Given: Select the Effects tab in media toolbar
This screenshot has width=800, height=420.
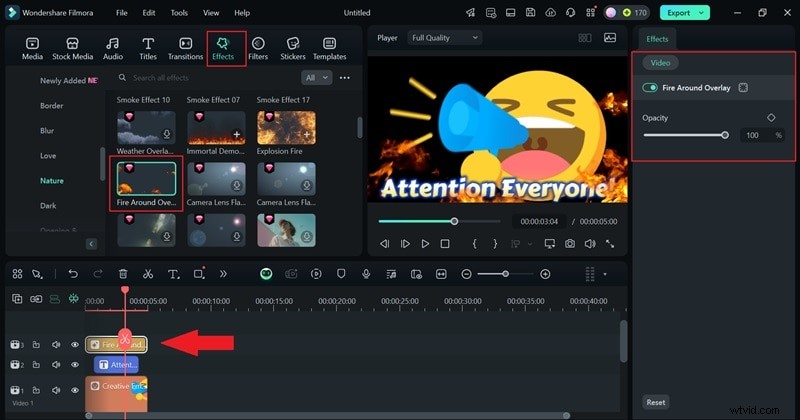Looking at the screenshot, I should pyautogui.click(x=223, y=49).
